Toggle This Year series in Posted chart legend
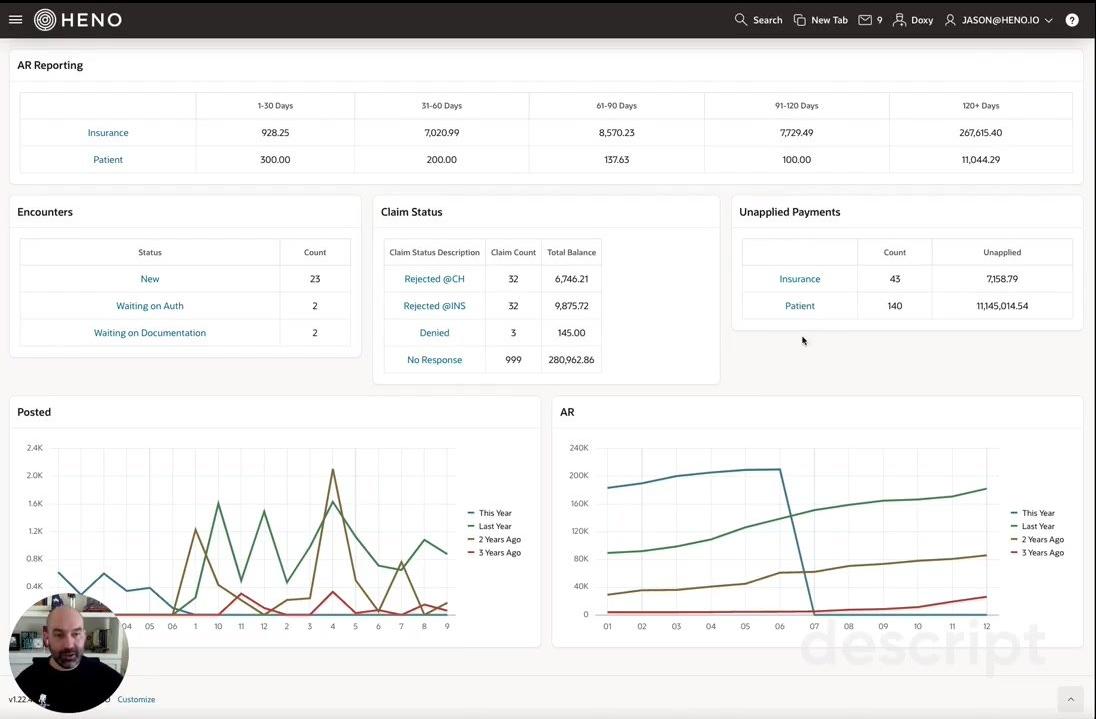Screen dimensions: 1096x719 [x=495, y=513]
